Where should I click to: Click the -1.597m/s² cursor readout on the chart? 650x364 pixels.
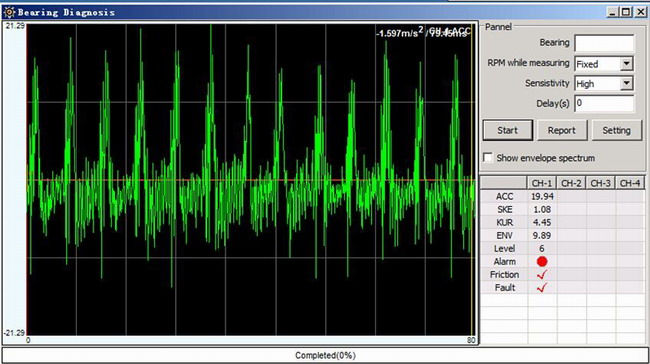point(400,33)
